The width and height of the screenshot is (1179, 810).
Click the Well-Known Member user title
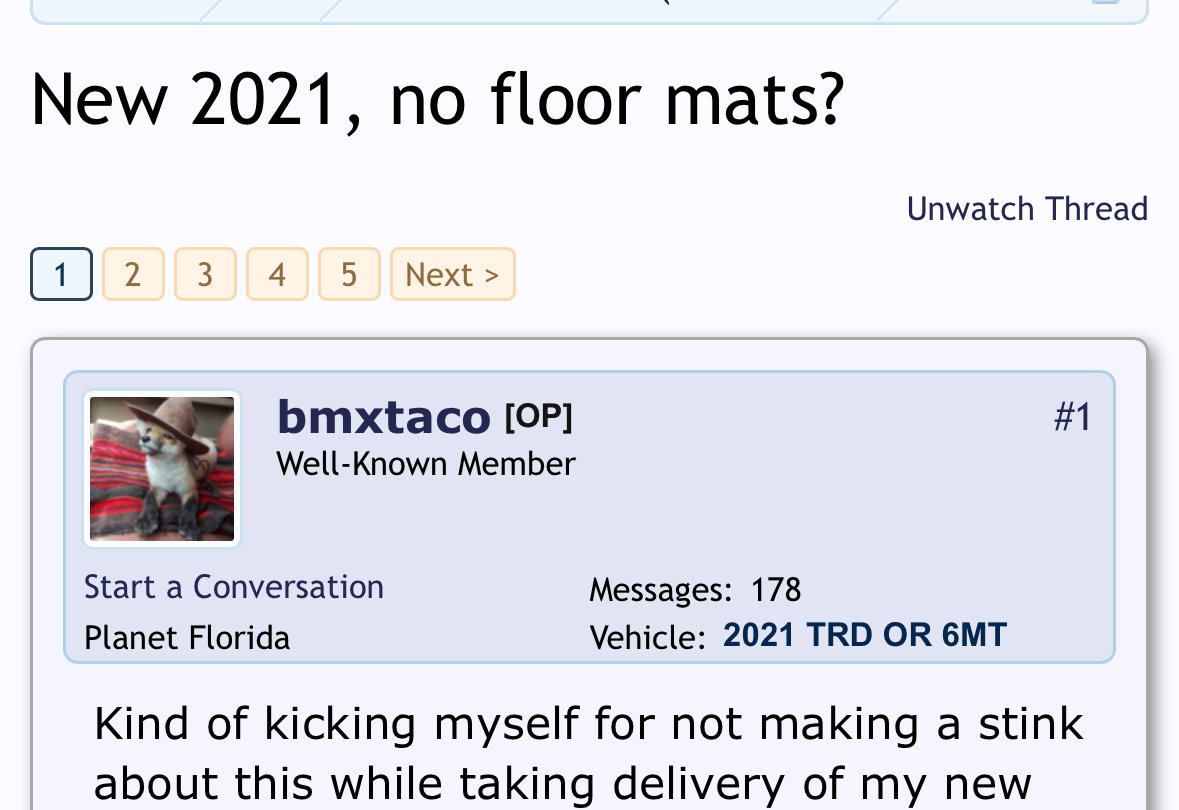coord(426,464)
